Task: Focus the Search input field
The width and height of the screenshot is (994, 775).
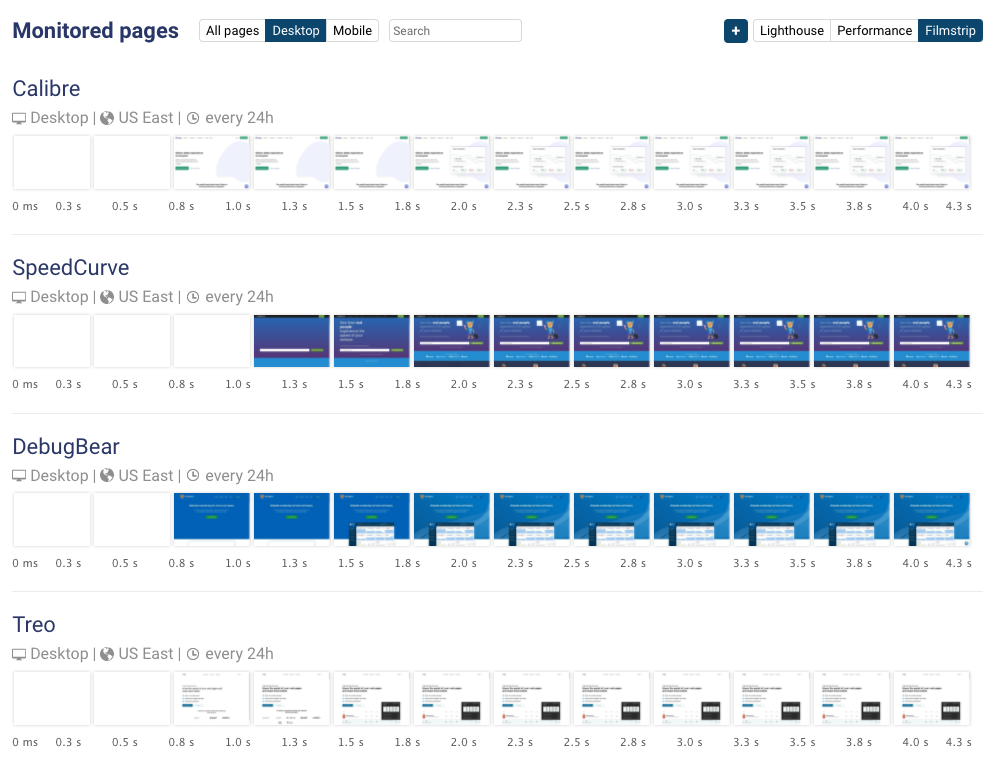Action: click(455, 31)
